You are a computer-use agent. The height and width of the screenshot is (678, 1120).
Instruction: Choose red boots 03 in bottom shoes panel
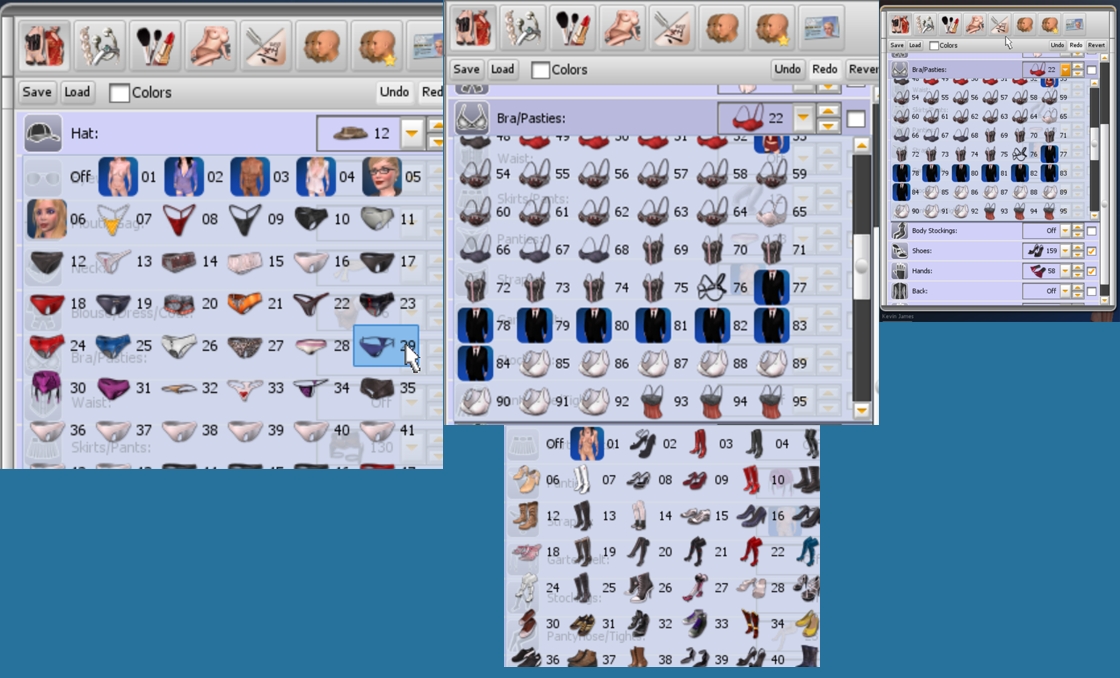[699, 444]
